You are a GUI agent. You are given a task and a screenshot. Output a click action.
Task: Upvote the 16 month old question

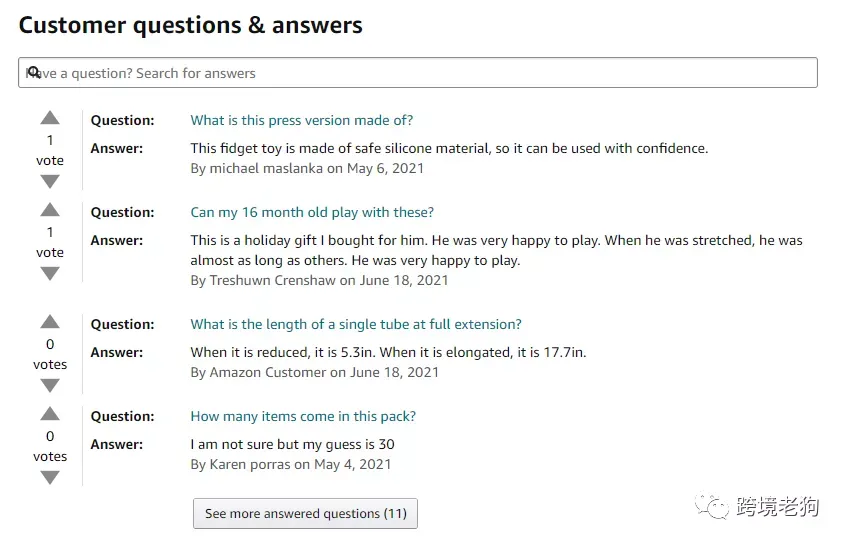[x=50, y=210]
